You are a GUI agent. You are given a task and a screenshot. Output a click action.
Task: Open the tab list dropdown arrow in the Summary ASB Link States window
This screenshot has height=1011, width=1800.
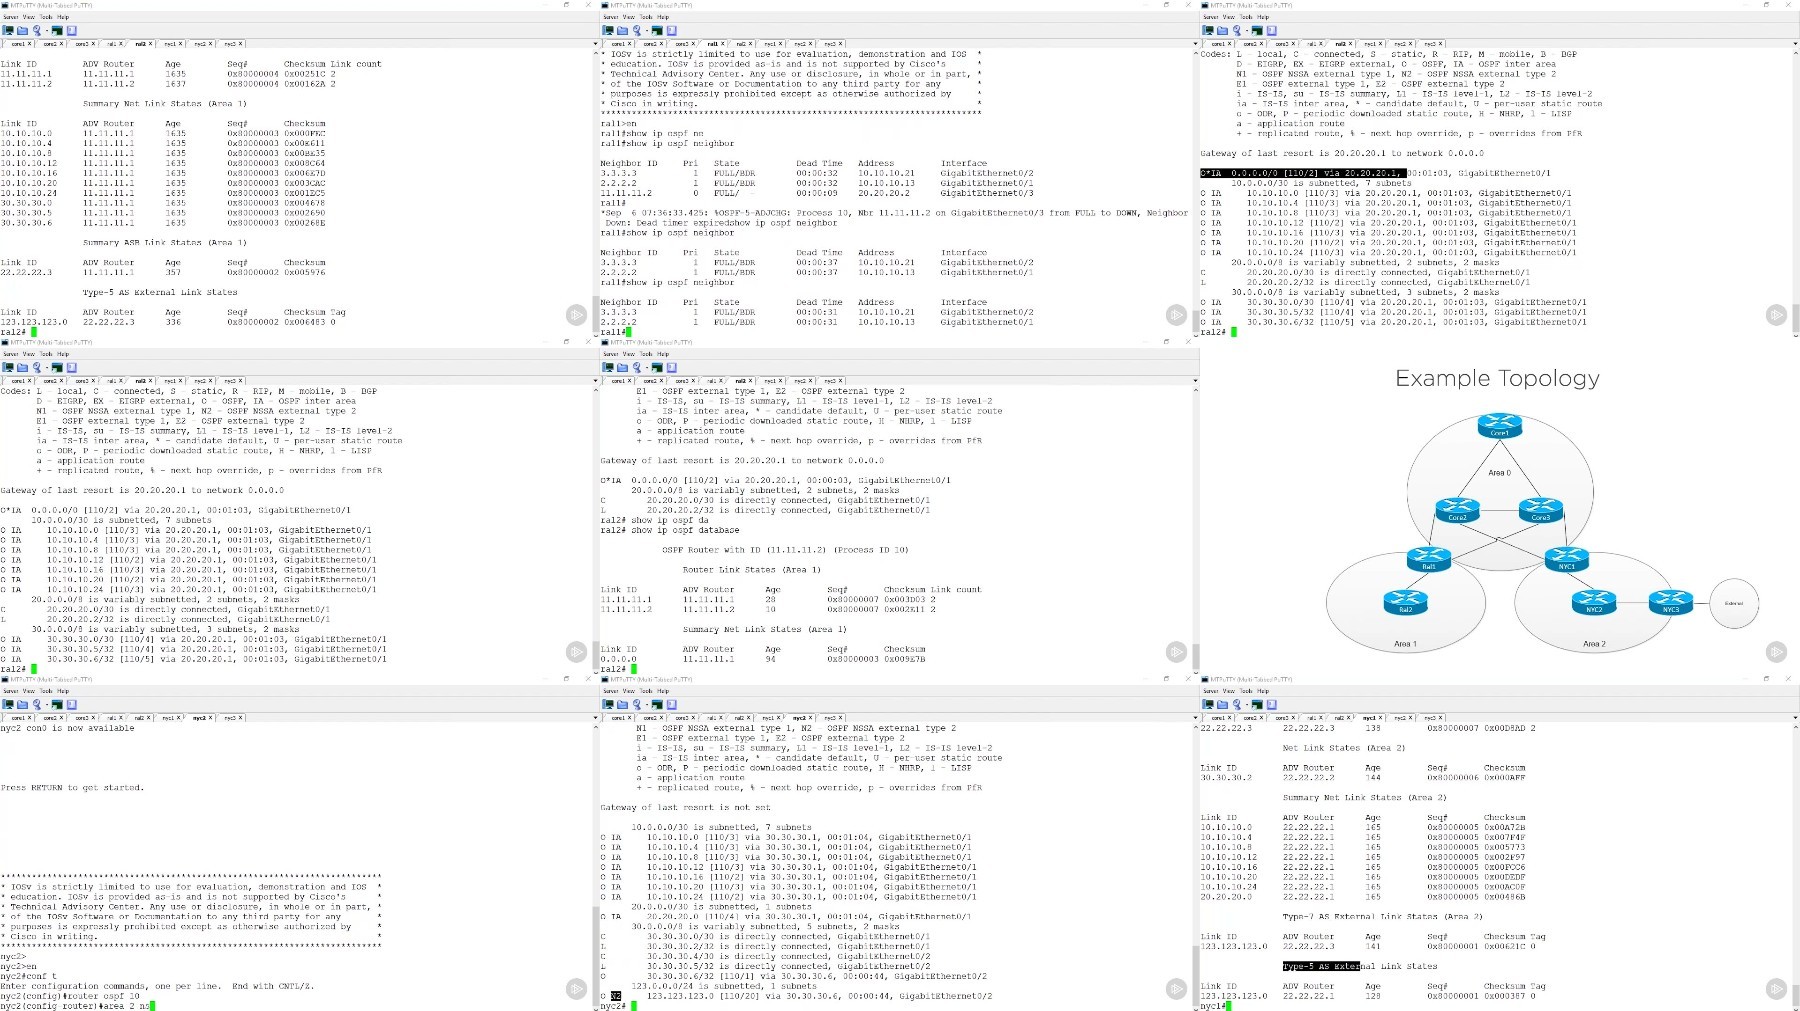point(595,44)
